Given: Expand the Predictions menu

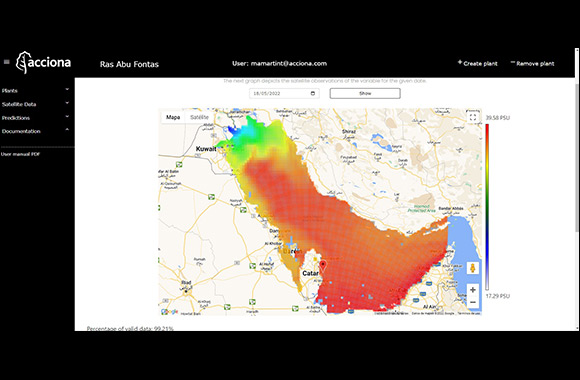Looking at the screenshot, I should (x=35, y=118).
